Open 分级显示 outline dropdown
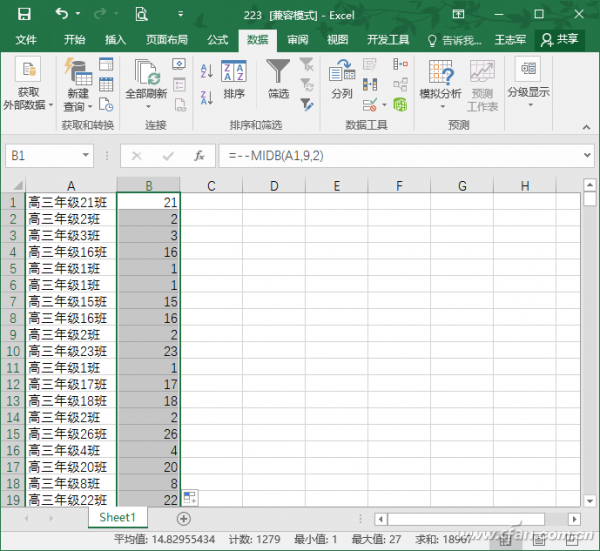 tap(528, 82)
